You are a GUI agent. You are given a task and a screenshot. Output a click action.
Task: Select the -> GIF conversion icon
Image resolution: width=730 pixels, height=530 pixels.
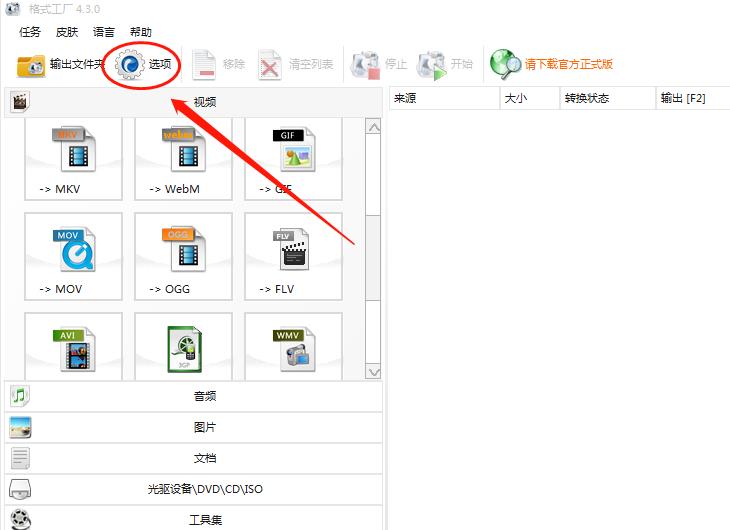pos(294,149)
